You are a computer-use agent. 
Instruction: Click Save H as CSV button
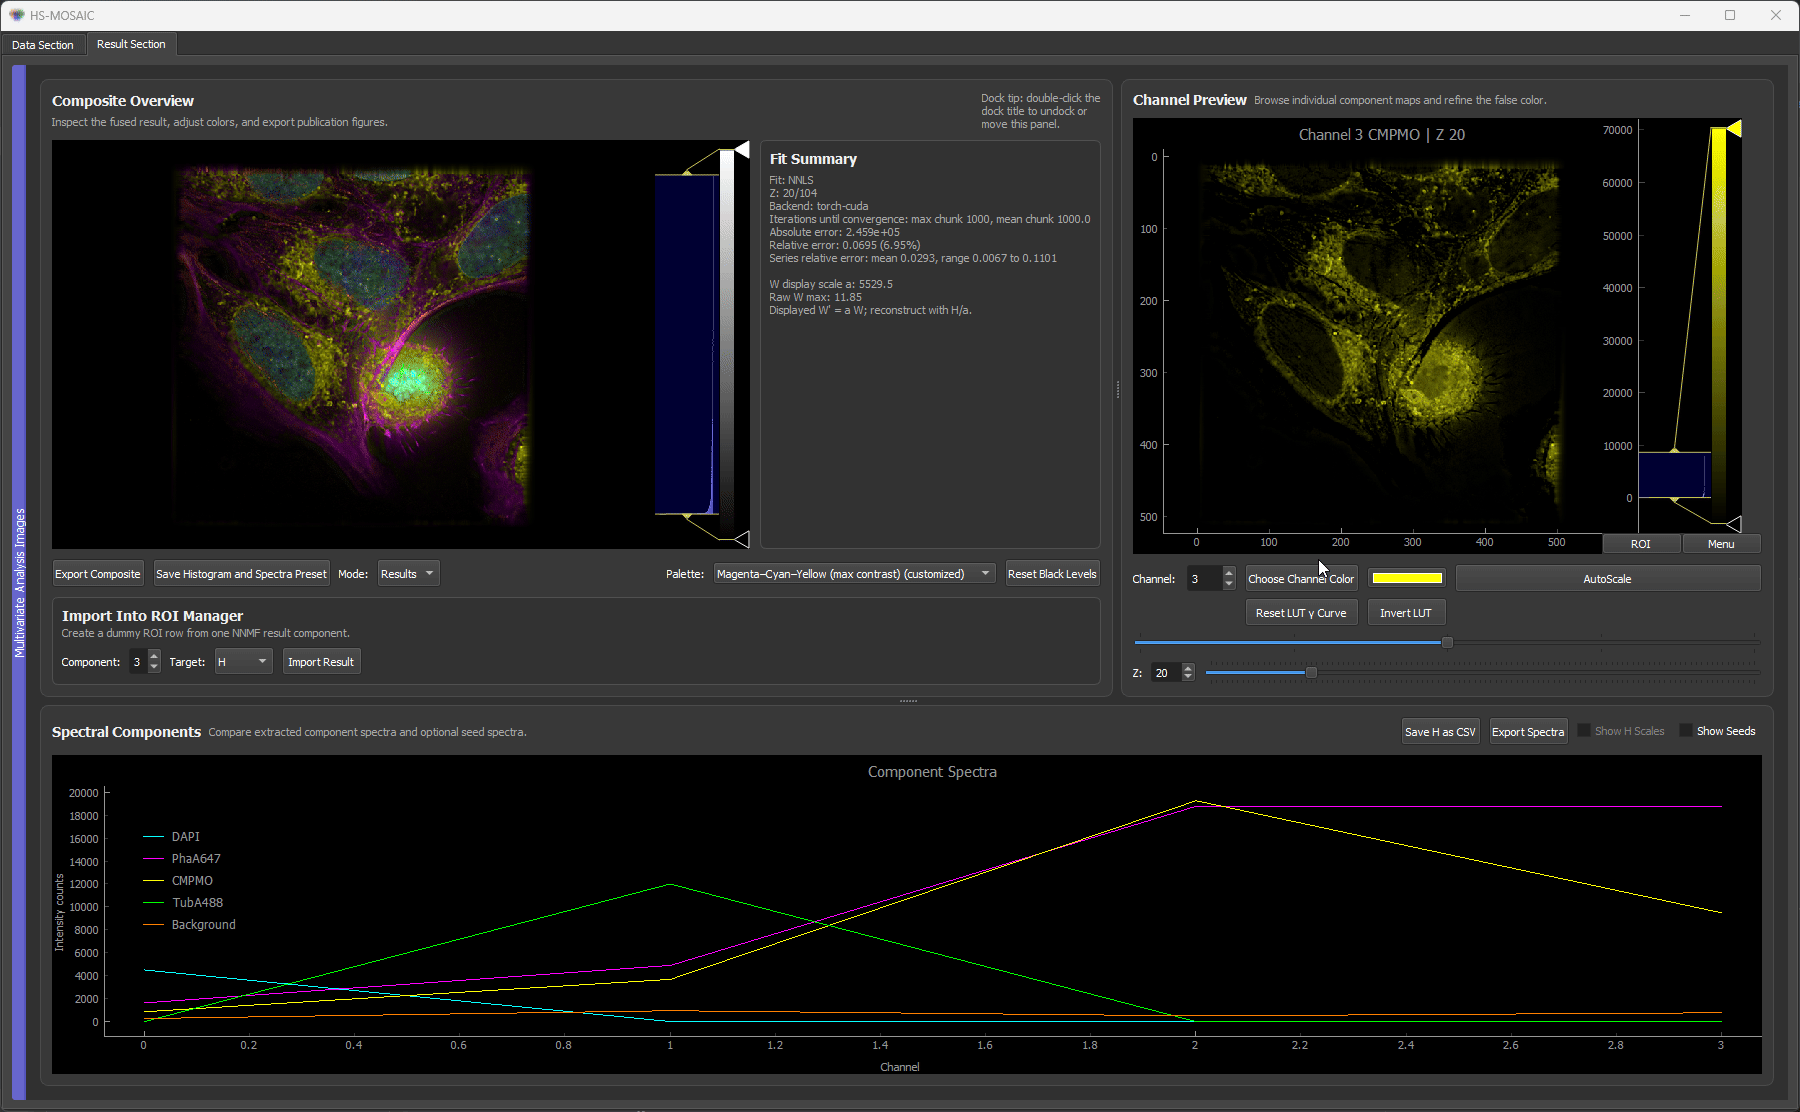pos(1440,732)
